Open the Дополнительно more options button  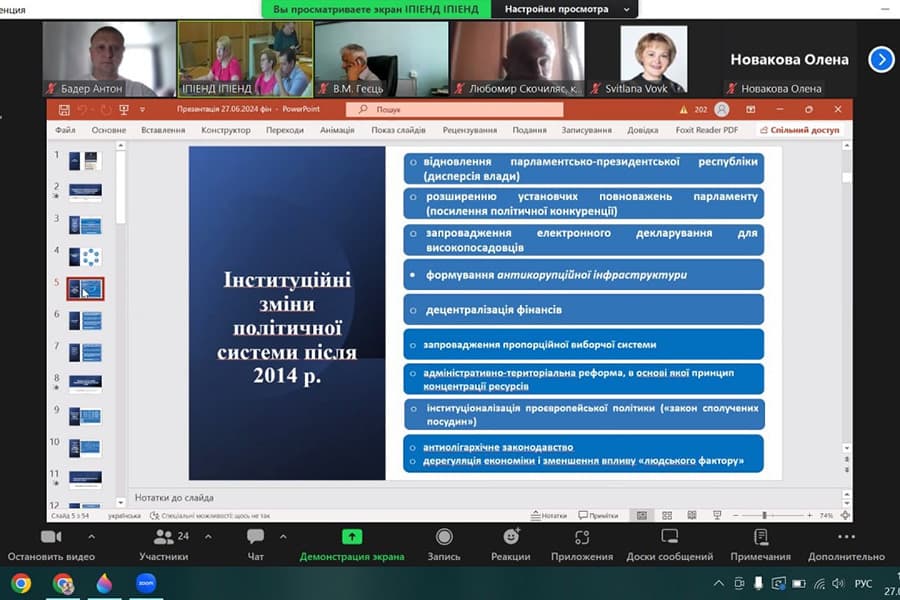pyautogui.click(x=846, y=543)
